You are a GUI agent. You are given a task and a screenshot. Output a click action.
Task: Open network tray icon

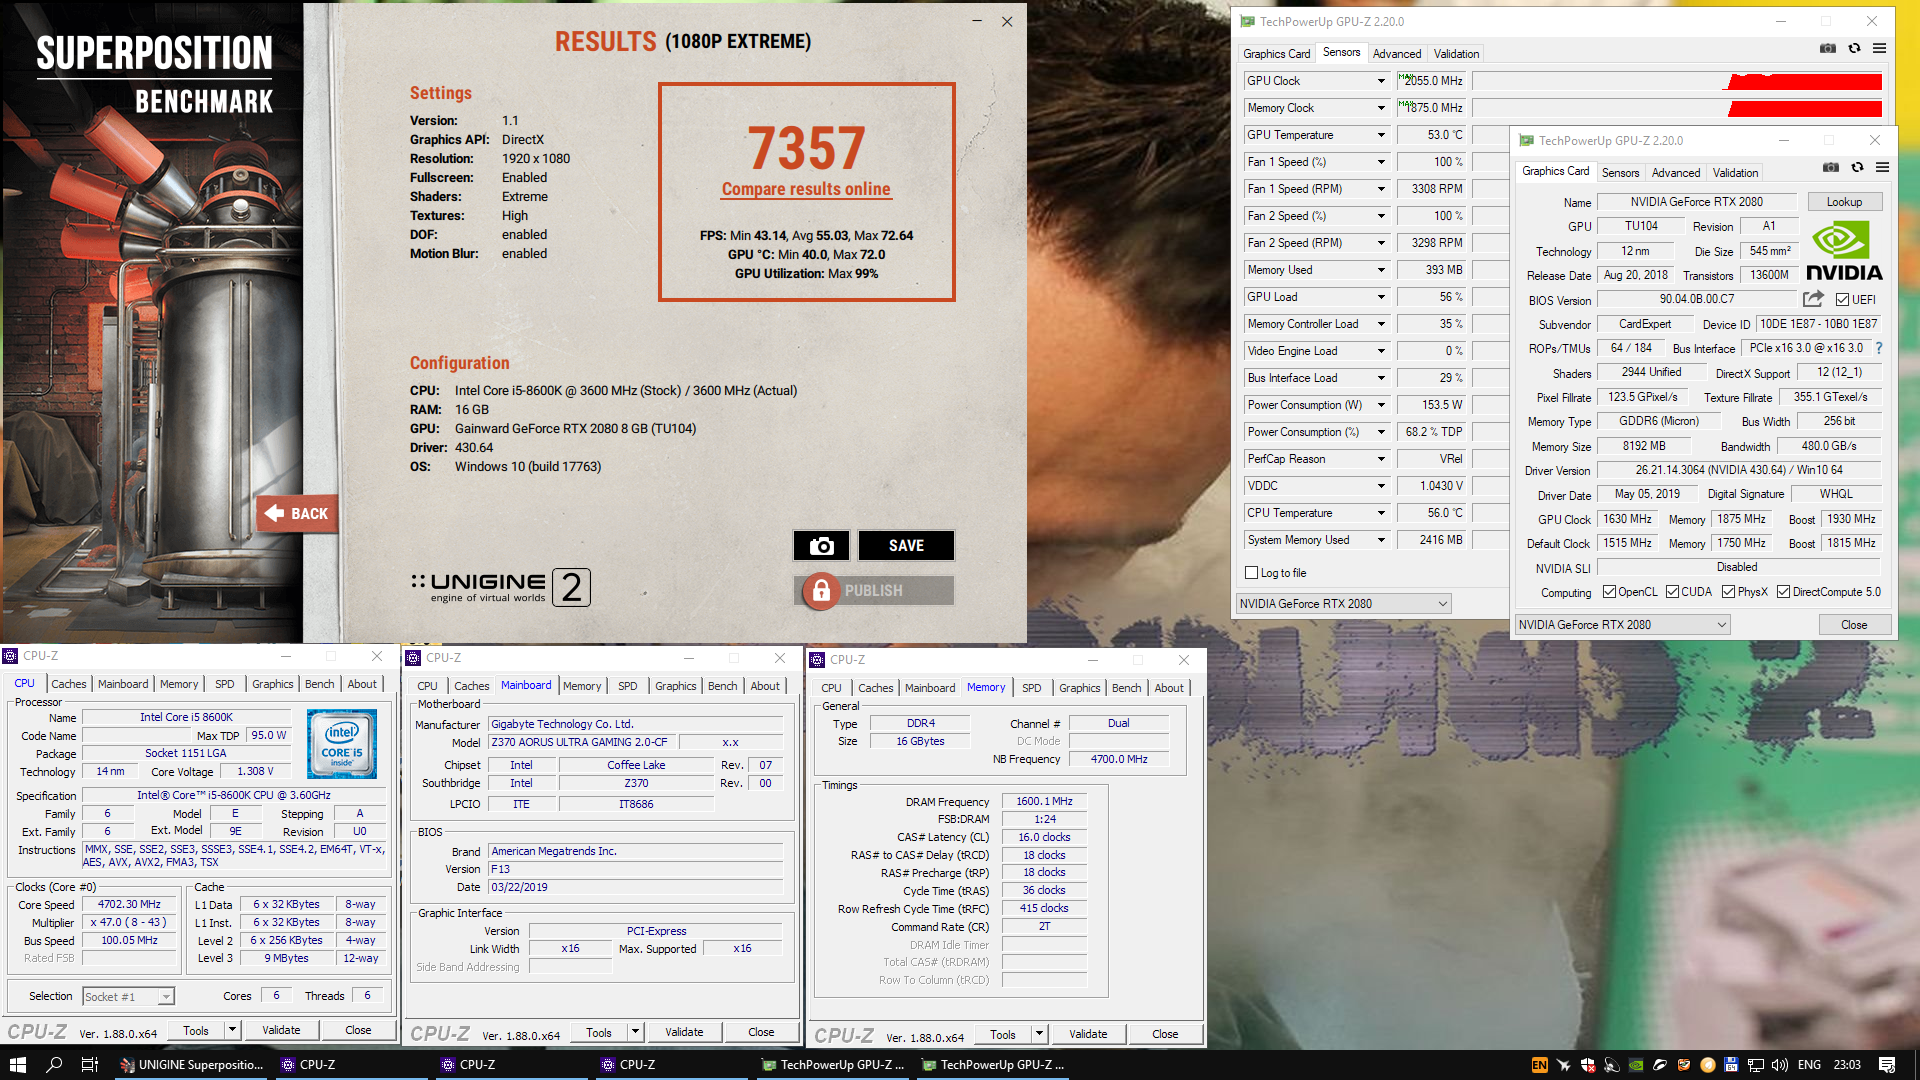click(x=1756, y=1065)
